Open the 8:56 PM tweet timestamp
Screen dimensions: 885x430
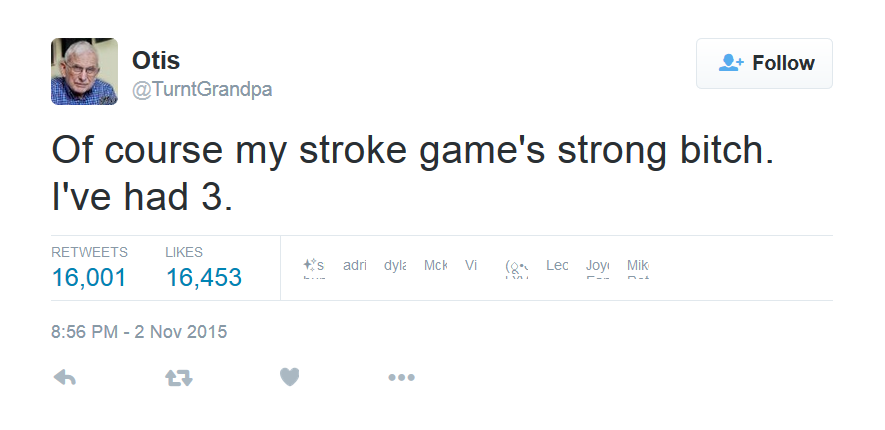[x=139, y=331]
